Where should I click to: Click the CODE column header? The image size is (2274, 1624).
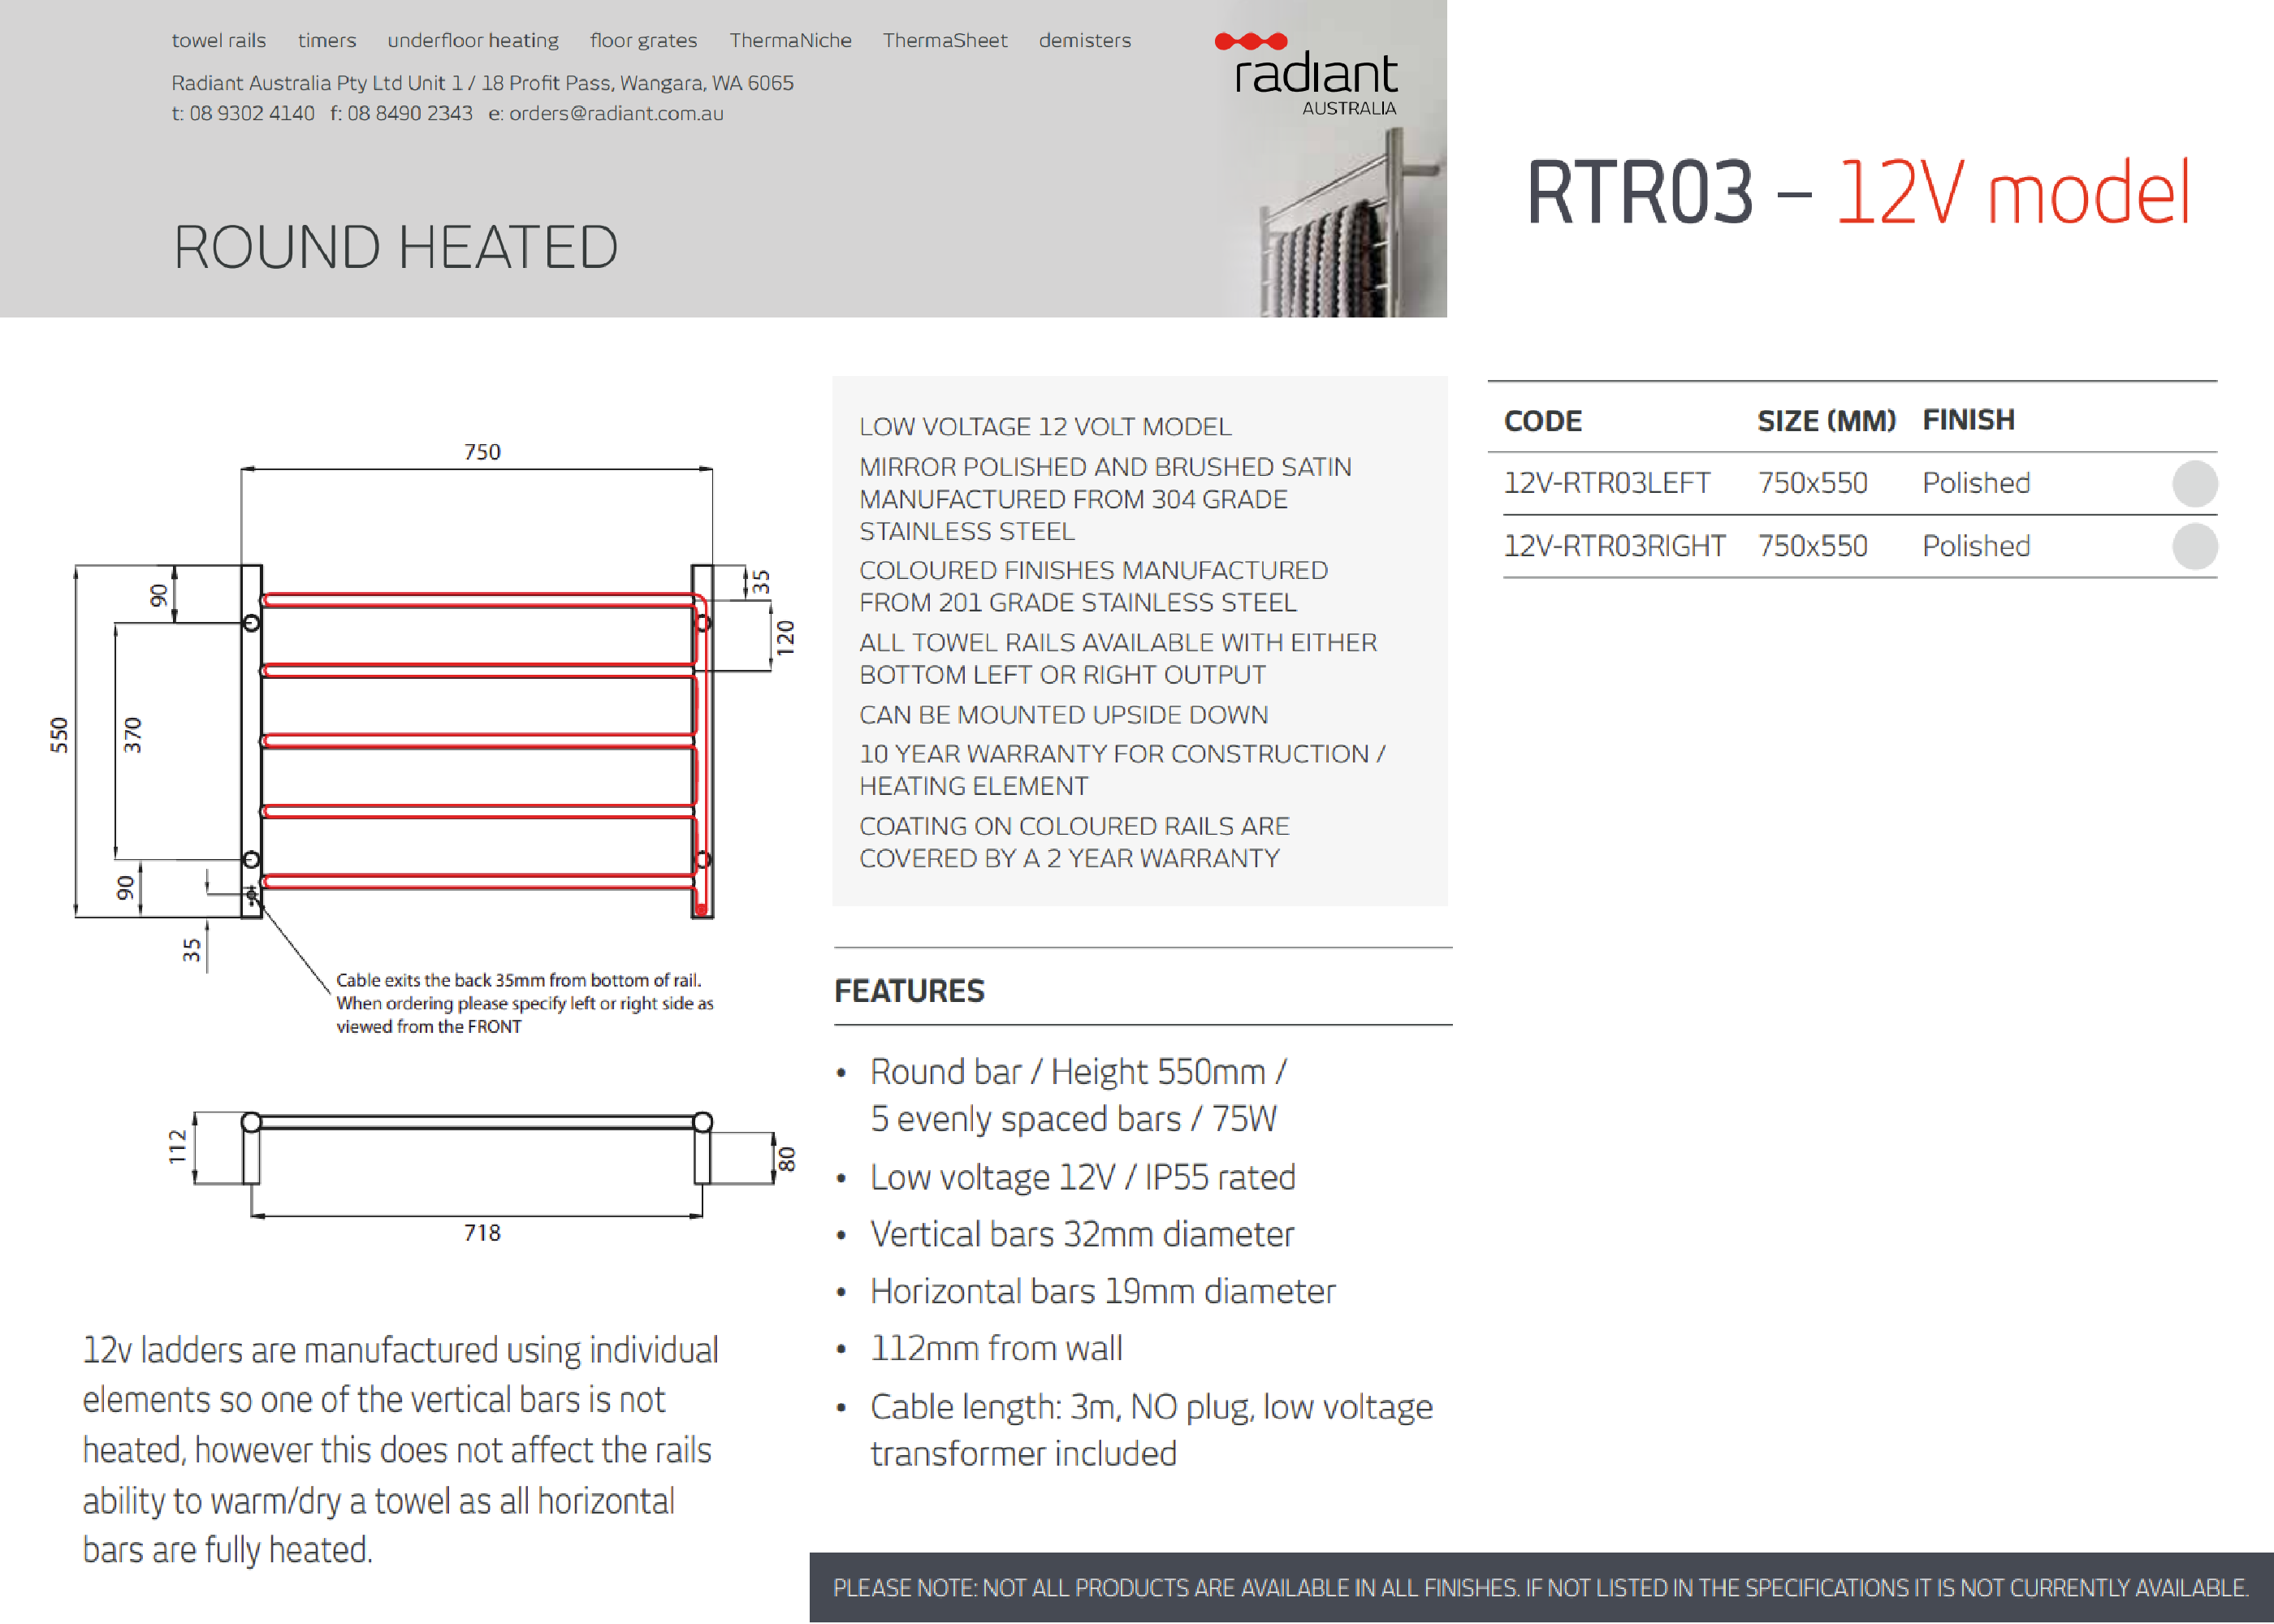pos(1542,421)
